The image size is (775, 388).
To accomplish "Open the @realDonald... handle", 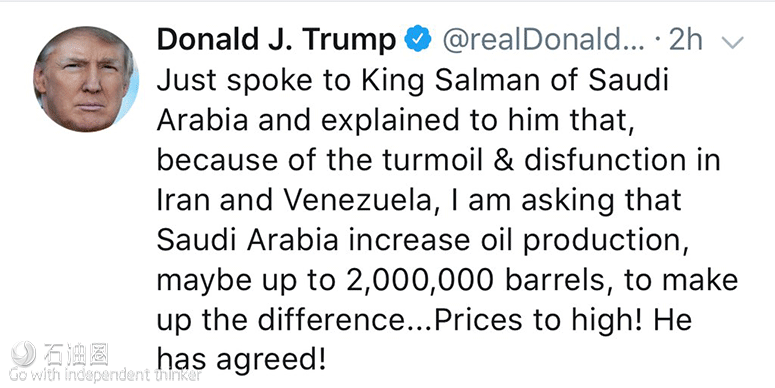I will 543,40.
